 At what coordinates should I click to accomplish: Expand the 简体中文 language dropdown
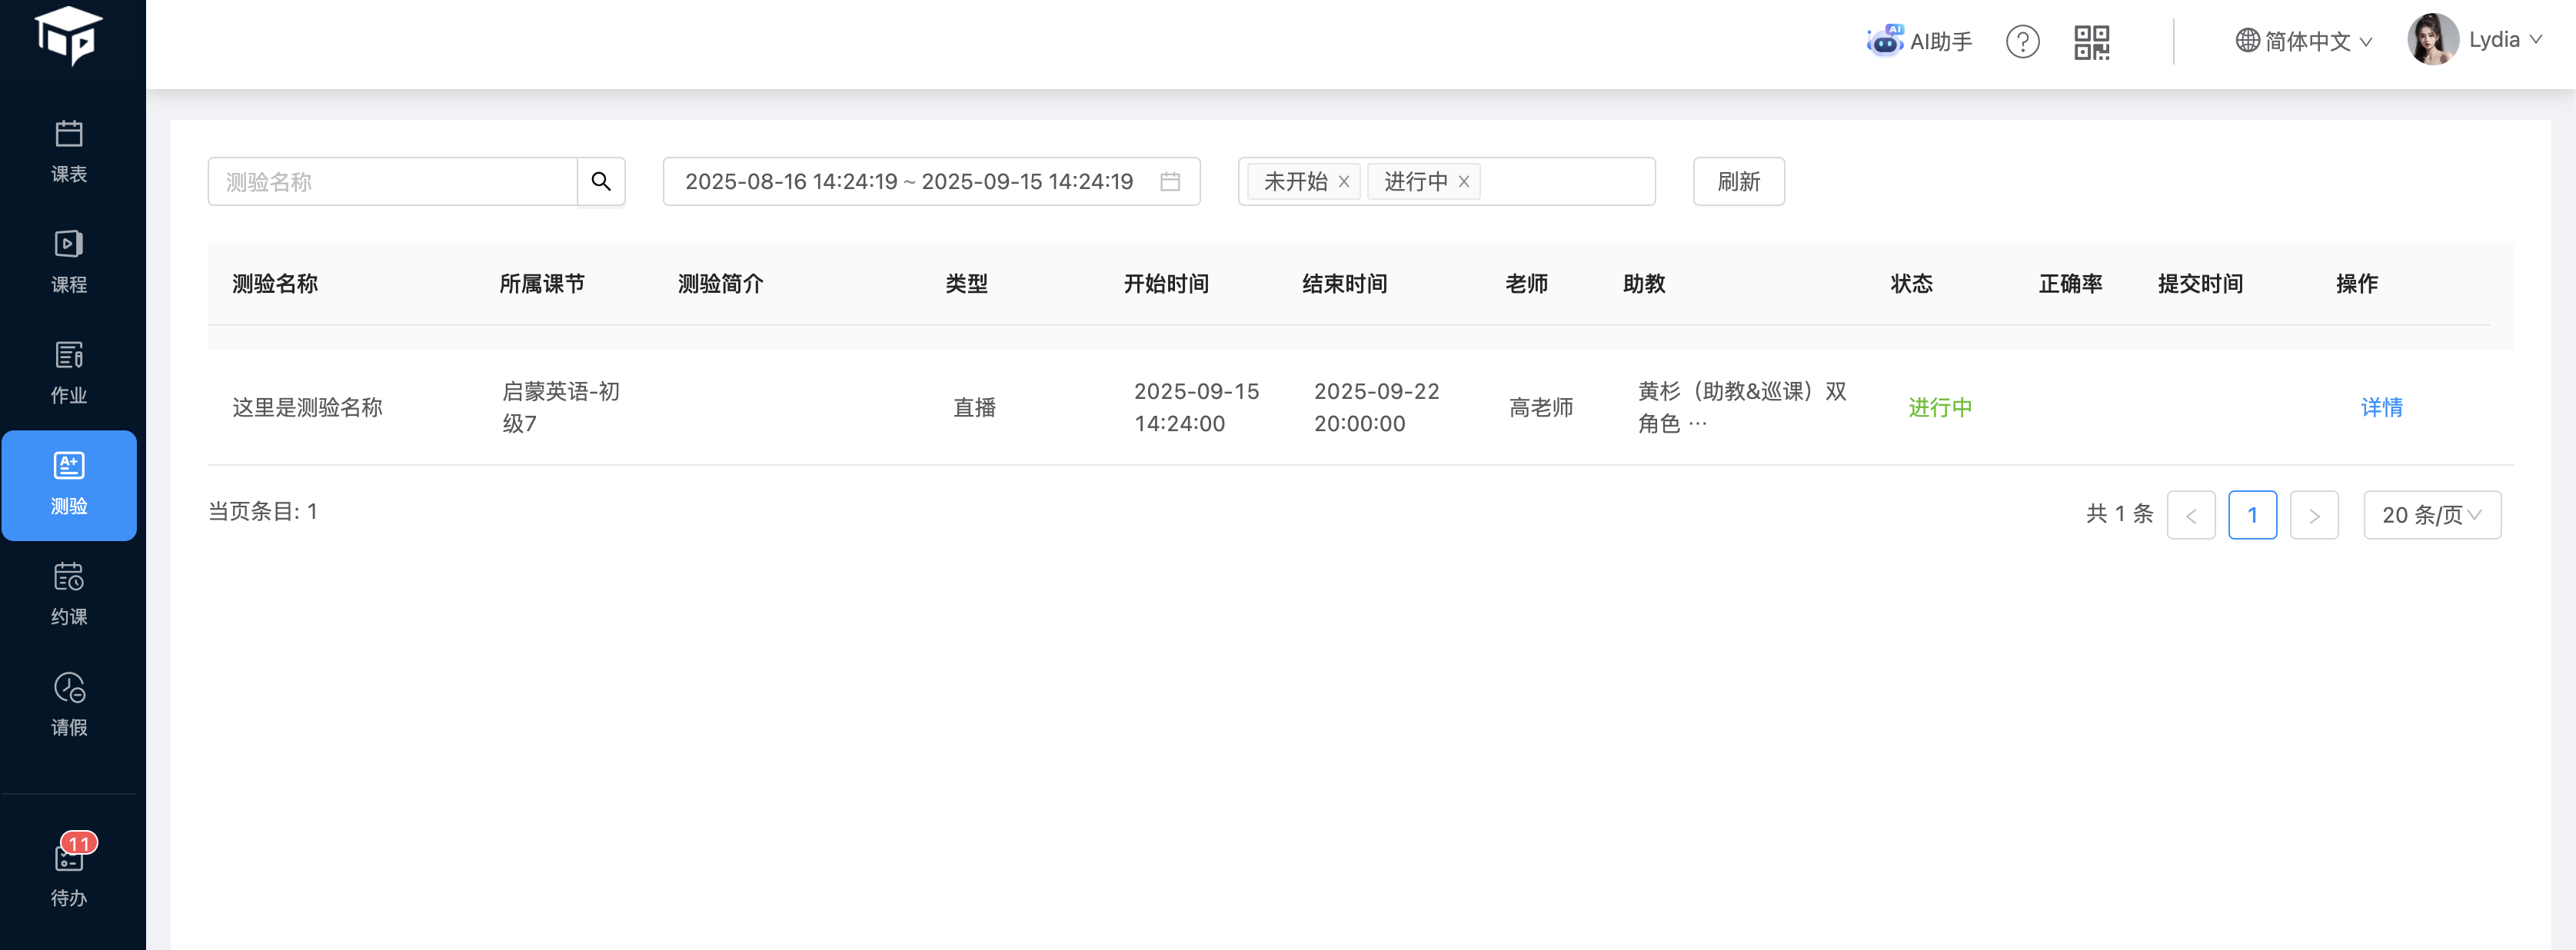pyautogui.click(x=2303, y=41)
